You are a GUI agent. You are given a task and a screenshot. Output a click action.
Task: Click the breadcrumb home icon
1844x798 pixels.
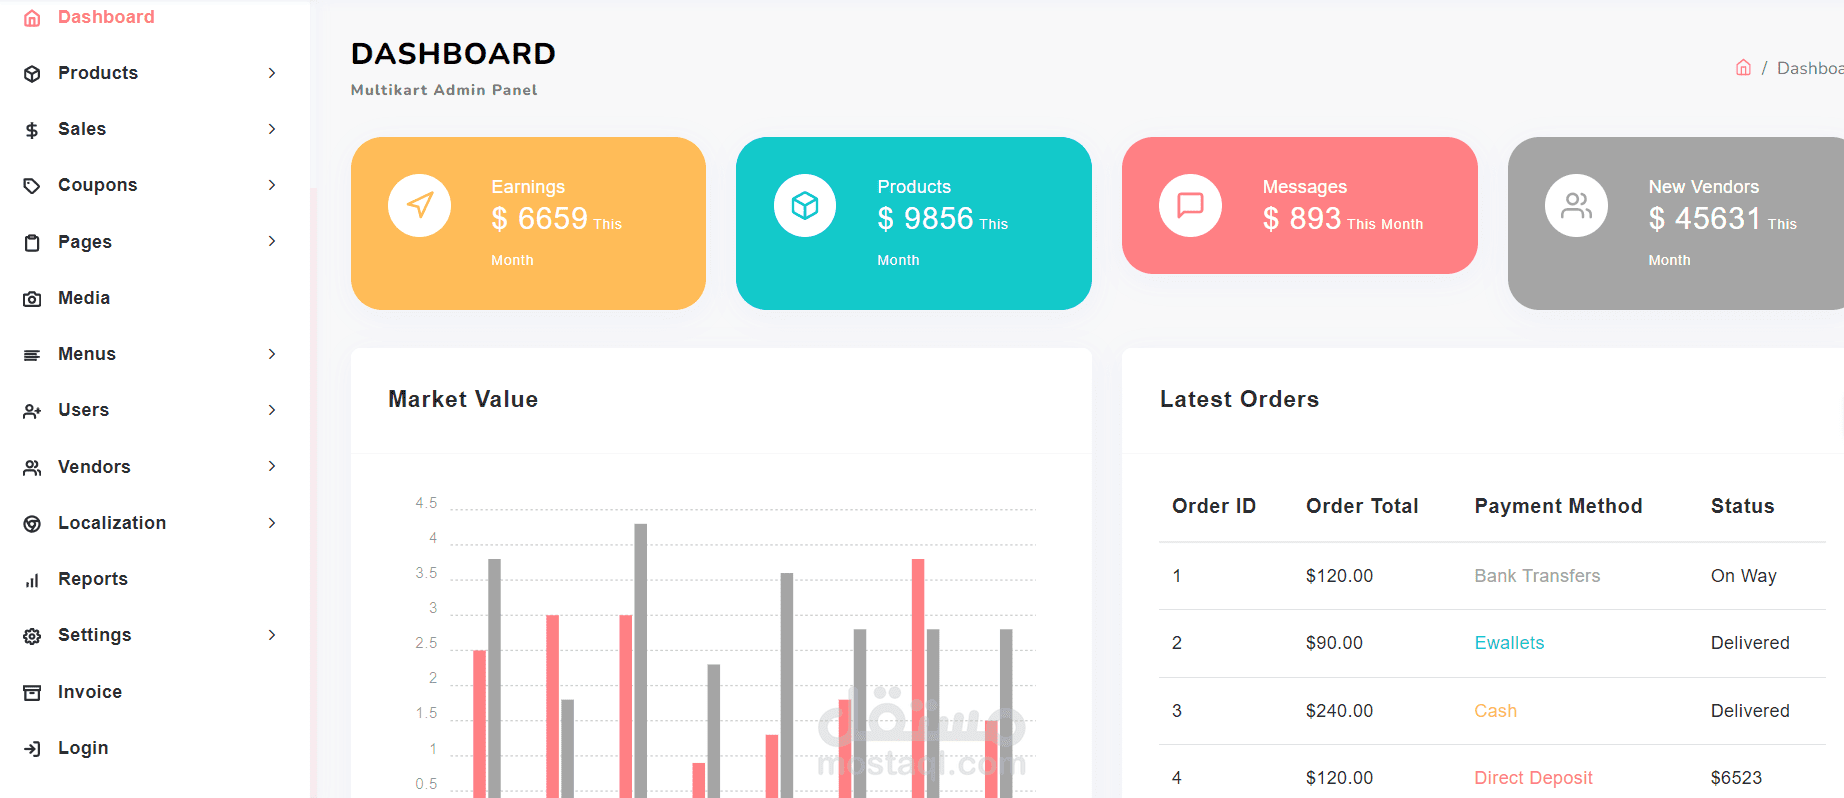pos(1743,68)
